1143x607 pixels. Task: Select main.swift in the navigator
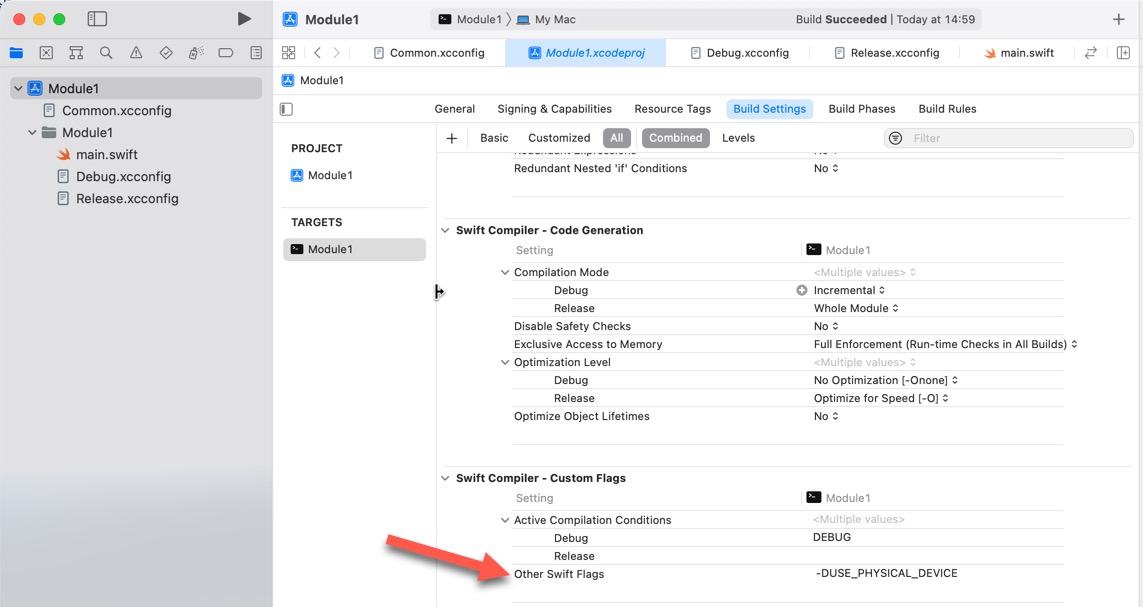[x=107, y=154]
